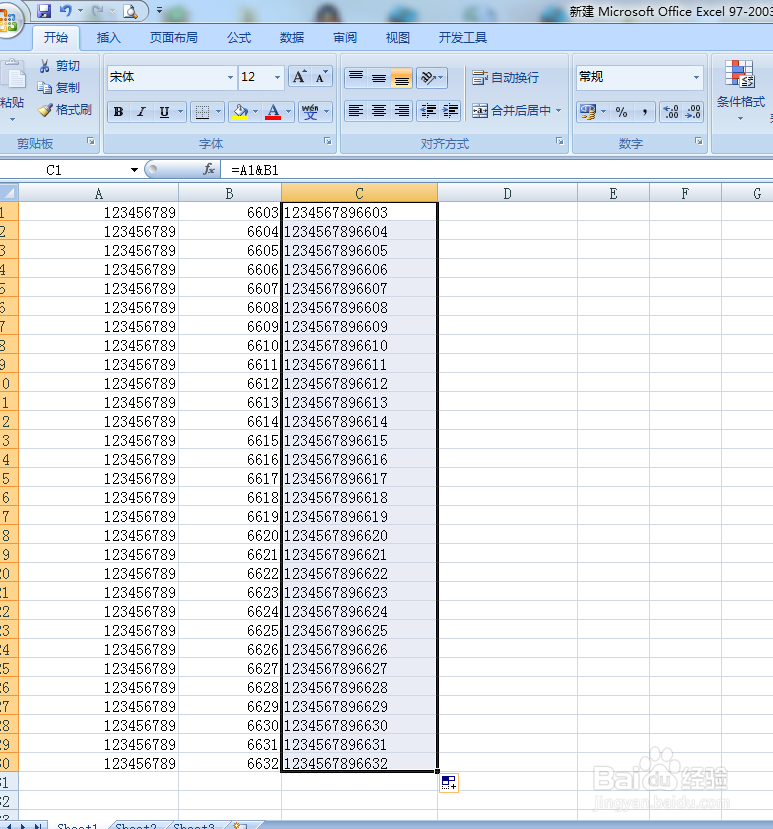Open 条件格式 conditional formatting

pyautogui.click(x=740, y=89)
